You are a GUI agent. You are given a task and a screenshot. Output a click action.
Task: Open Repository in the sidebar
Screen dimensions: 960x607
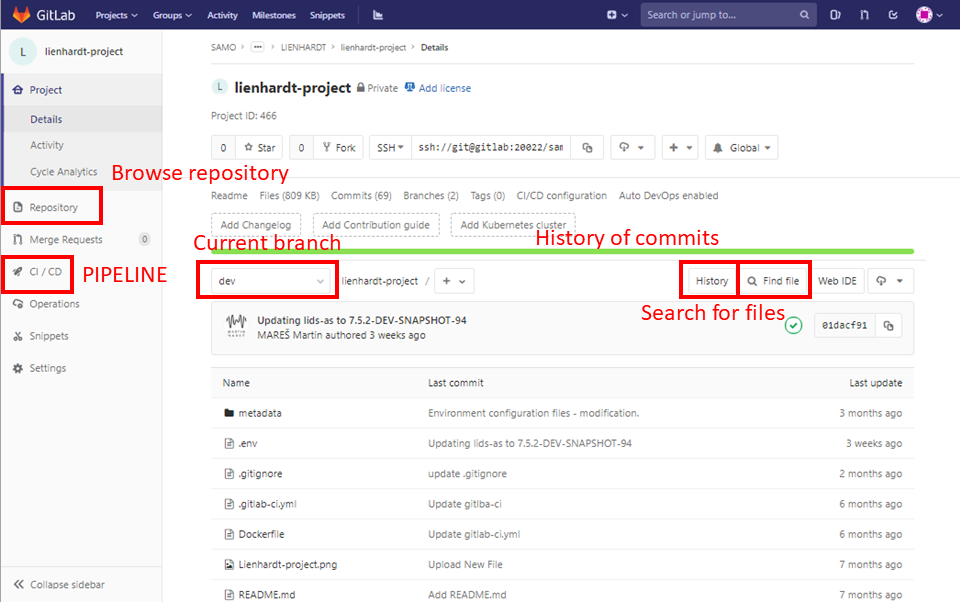53,207
